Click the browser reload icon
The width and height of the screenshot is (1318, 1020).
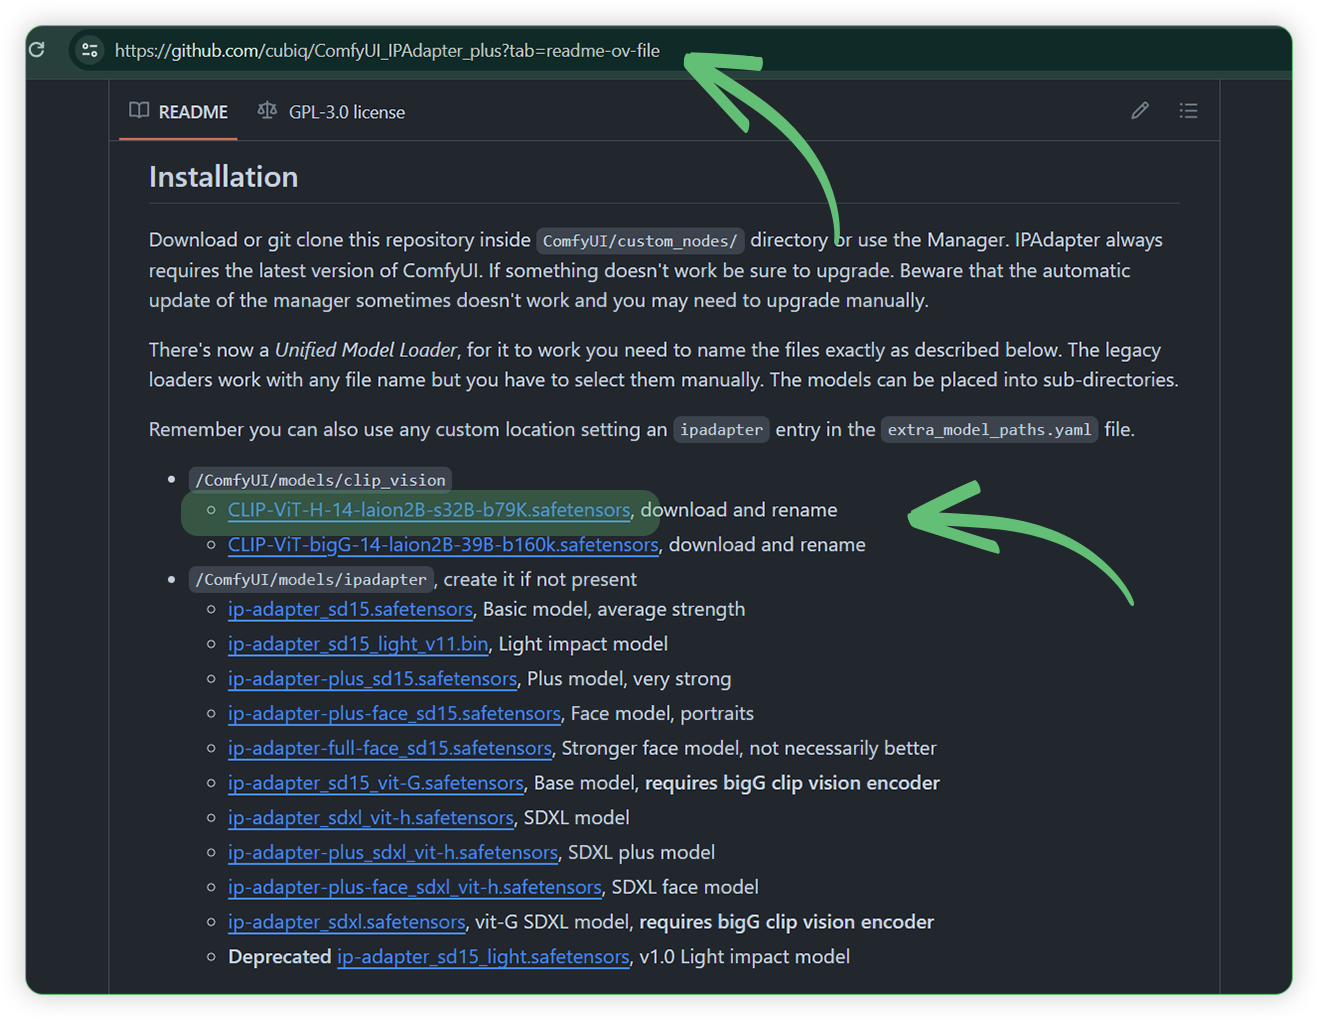pyautogui.click(x=37, y=50)
